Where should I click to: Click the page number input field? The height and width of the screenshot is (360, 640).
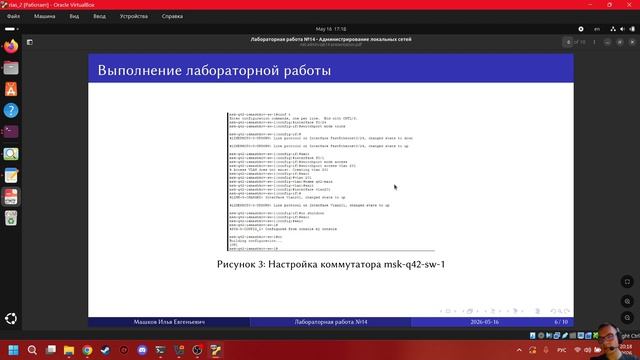click(x=568, y=42)
